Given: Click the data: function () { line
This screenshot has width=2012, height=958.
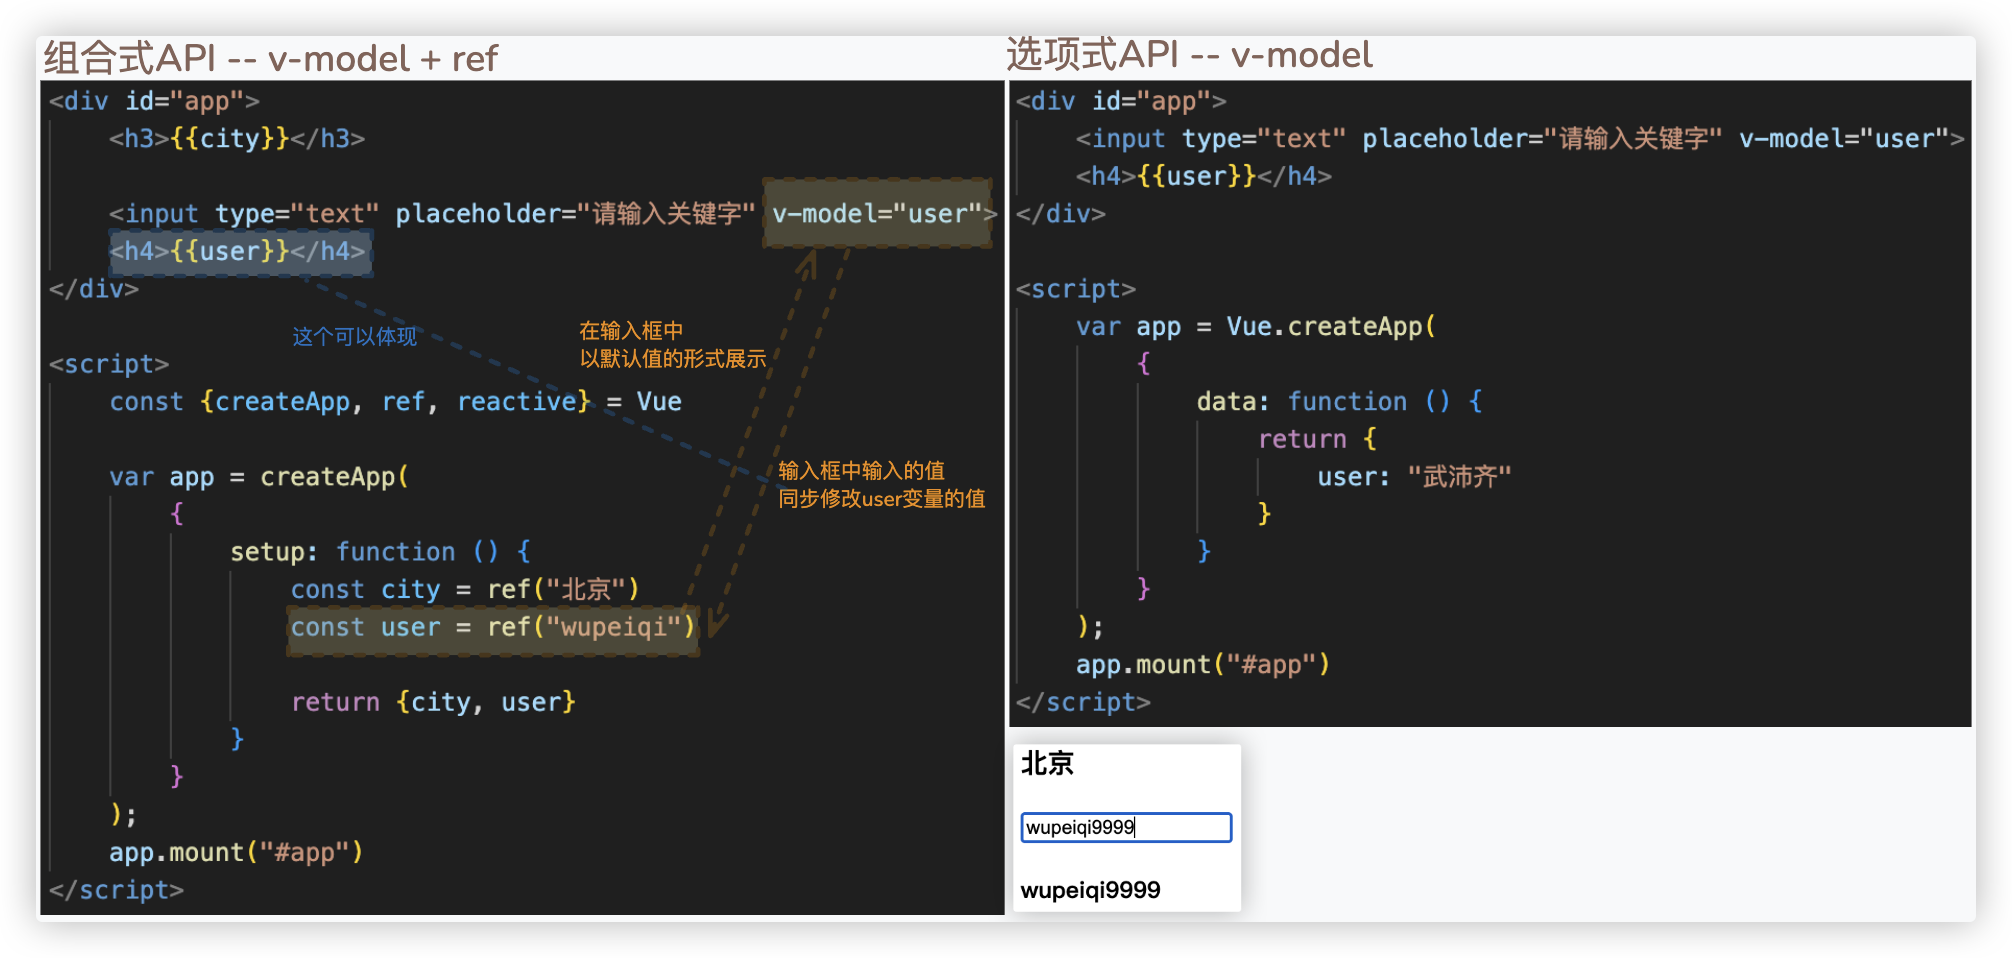Looking at the screenshot, I should click(1339, 402).
